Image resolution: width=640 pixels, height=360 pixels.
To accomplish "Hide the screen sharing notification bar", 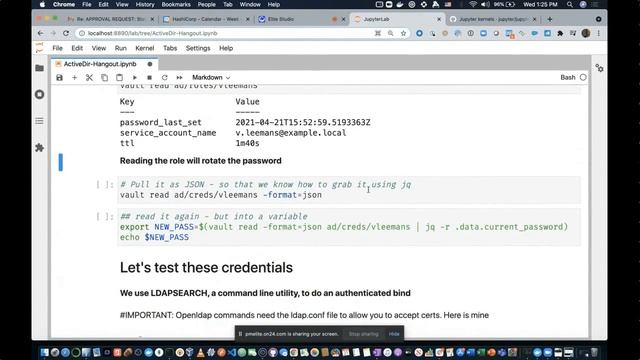I will pos(394,334).
